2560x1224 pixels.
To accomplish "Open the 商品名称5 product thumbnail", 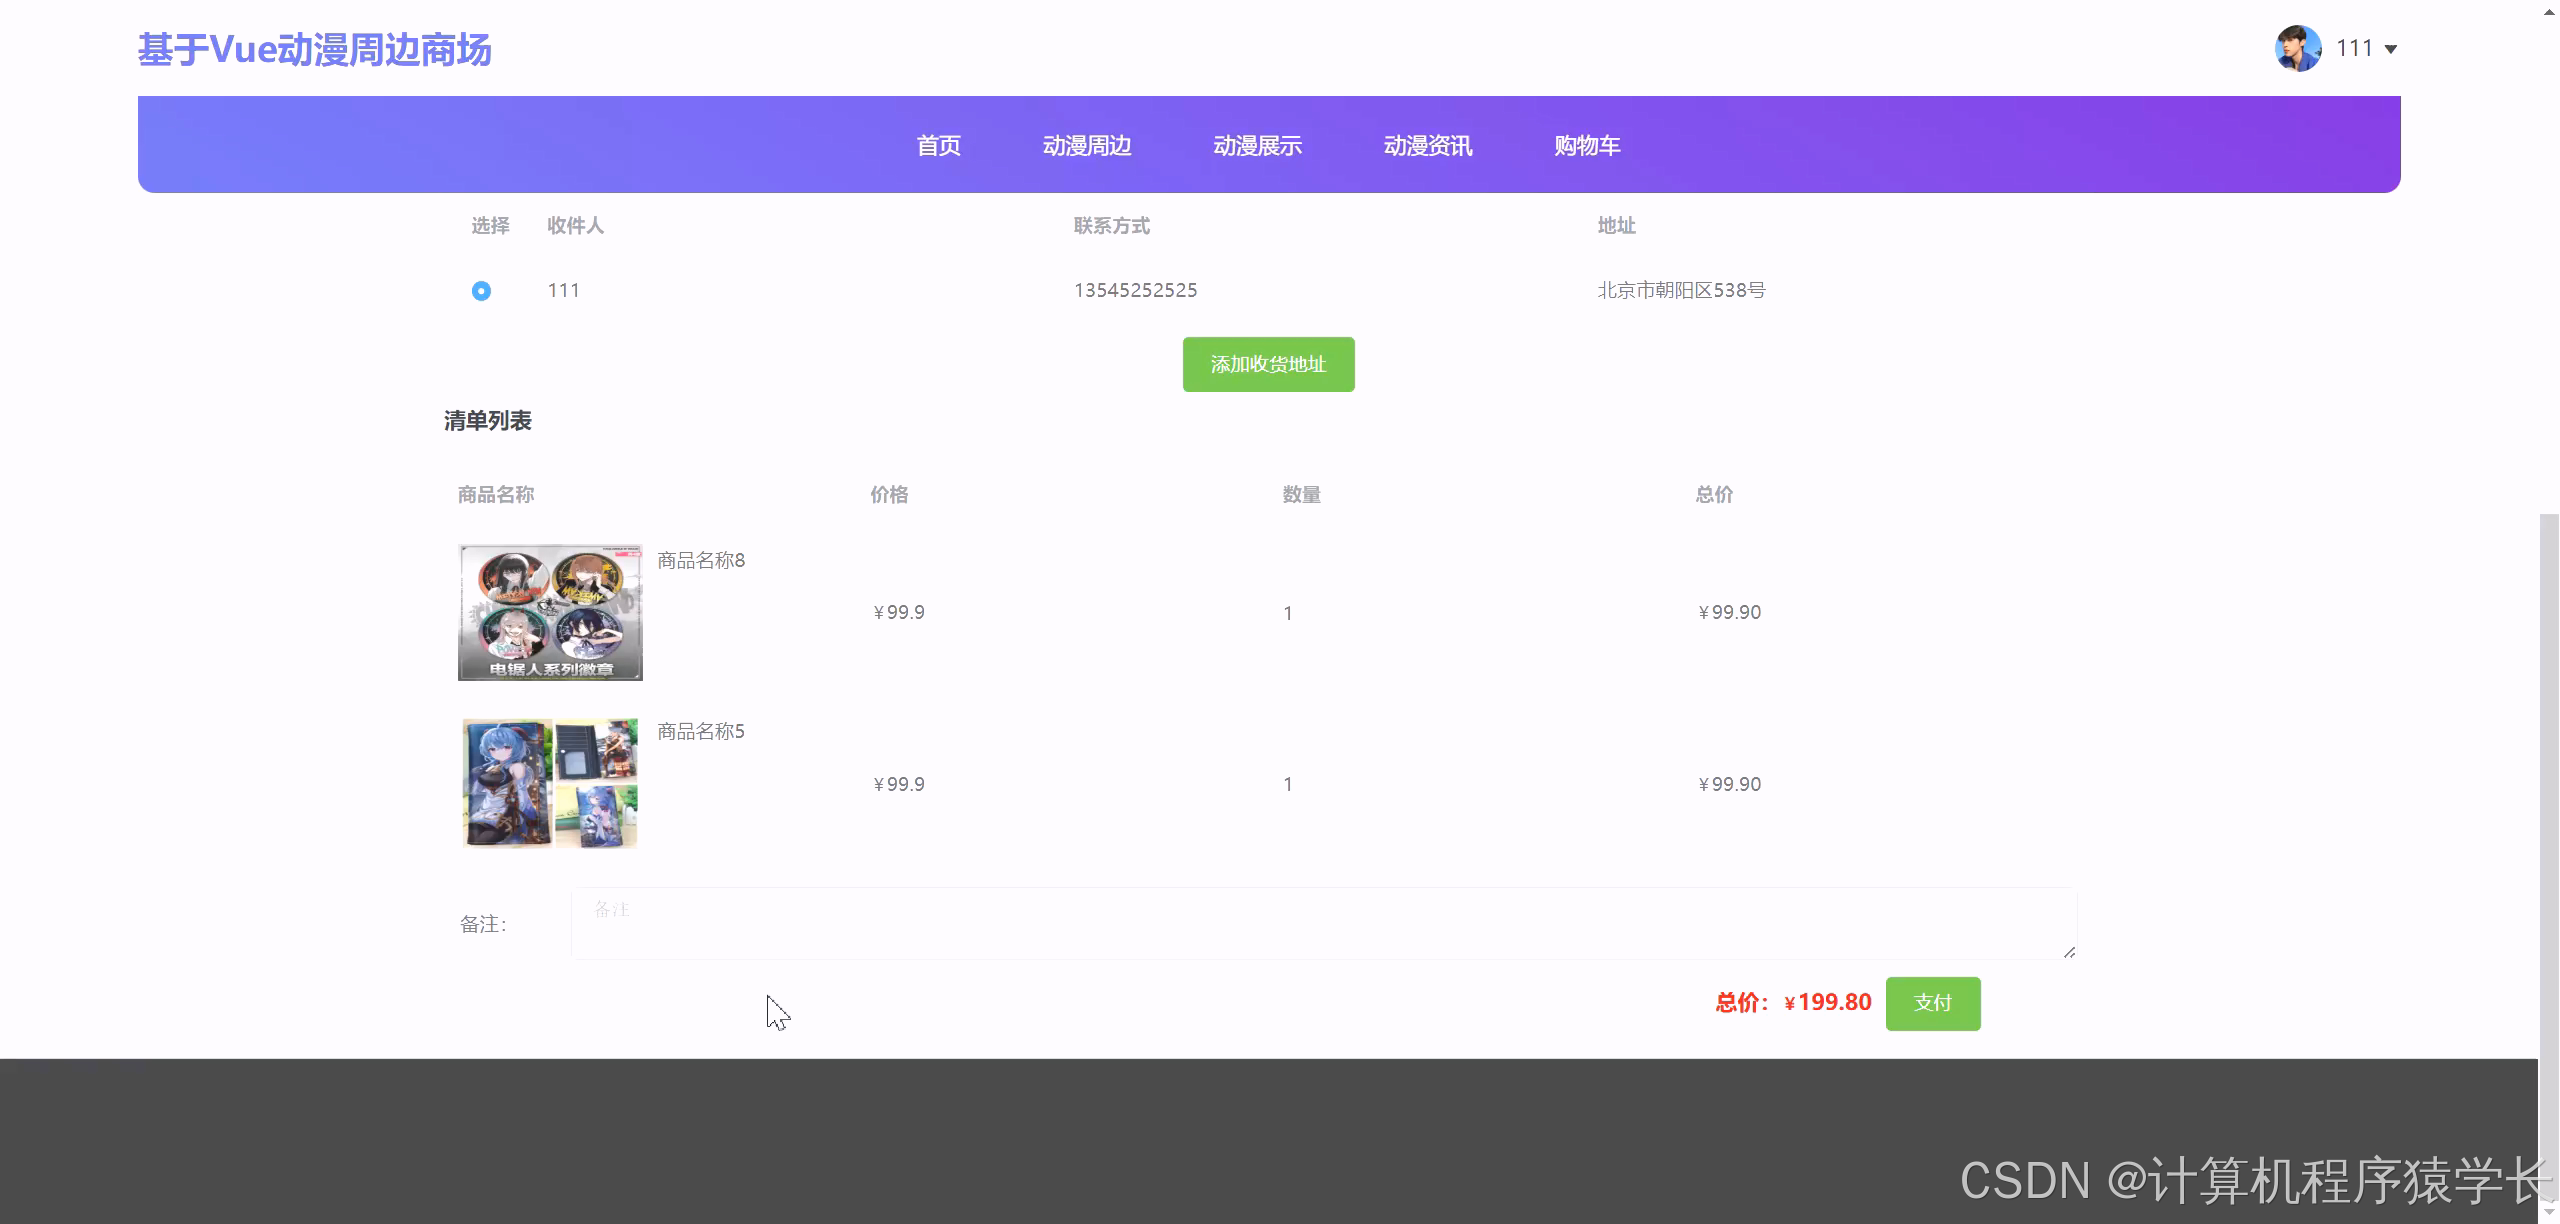I will 550,783.
